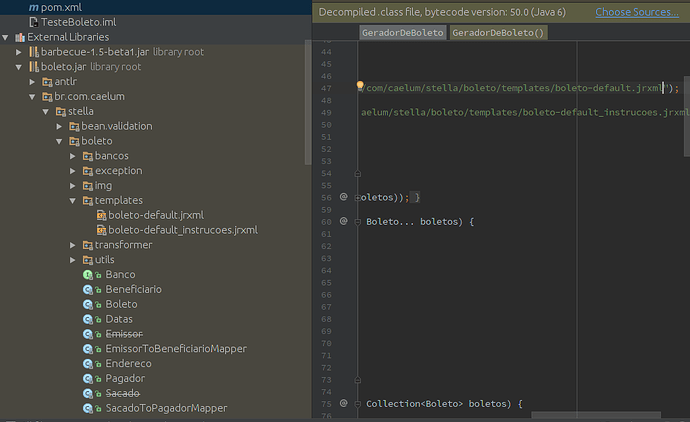The image size is (690, 422).
Task: Click the package icon for img
Action: click(x=88, y=186)
